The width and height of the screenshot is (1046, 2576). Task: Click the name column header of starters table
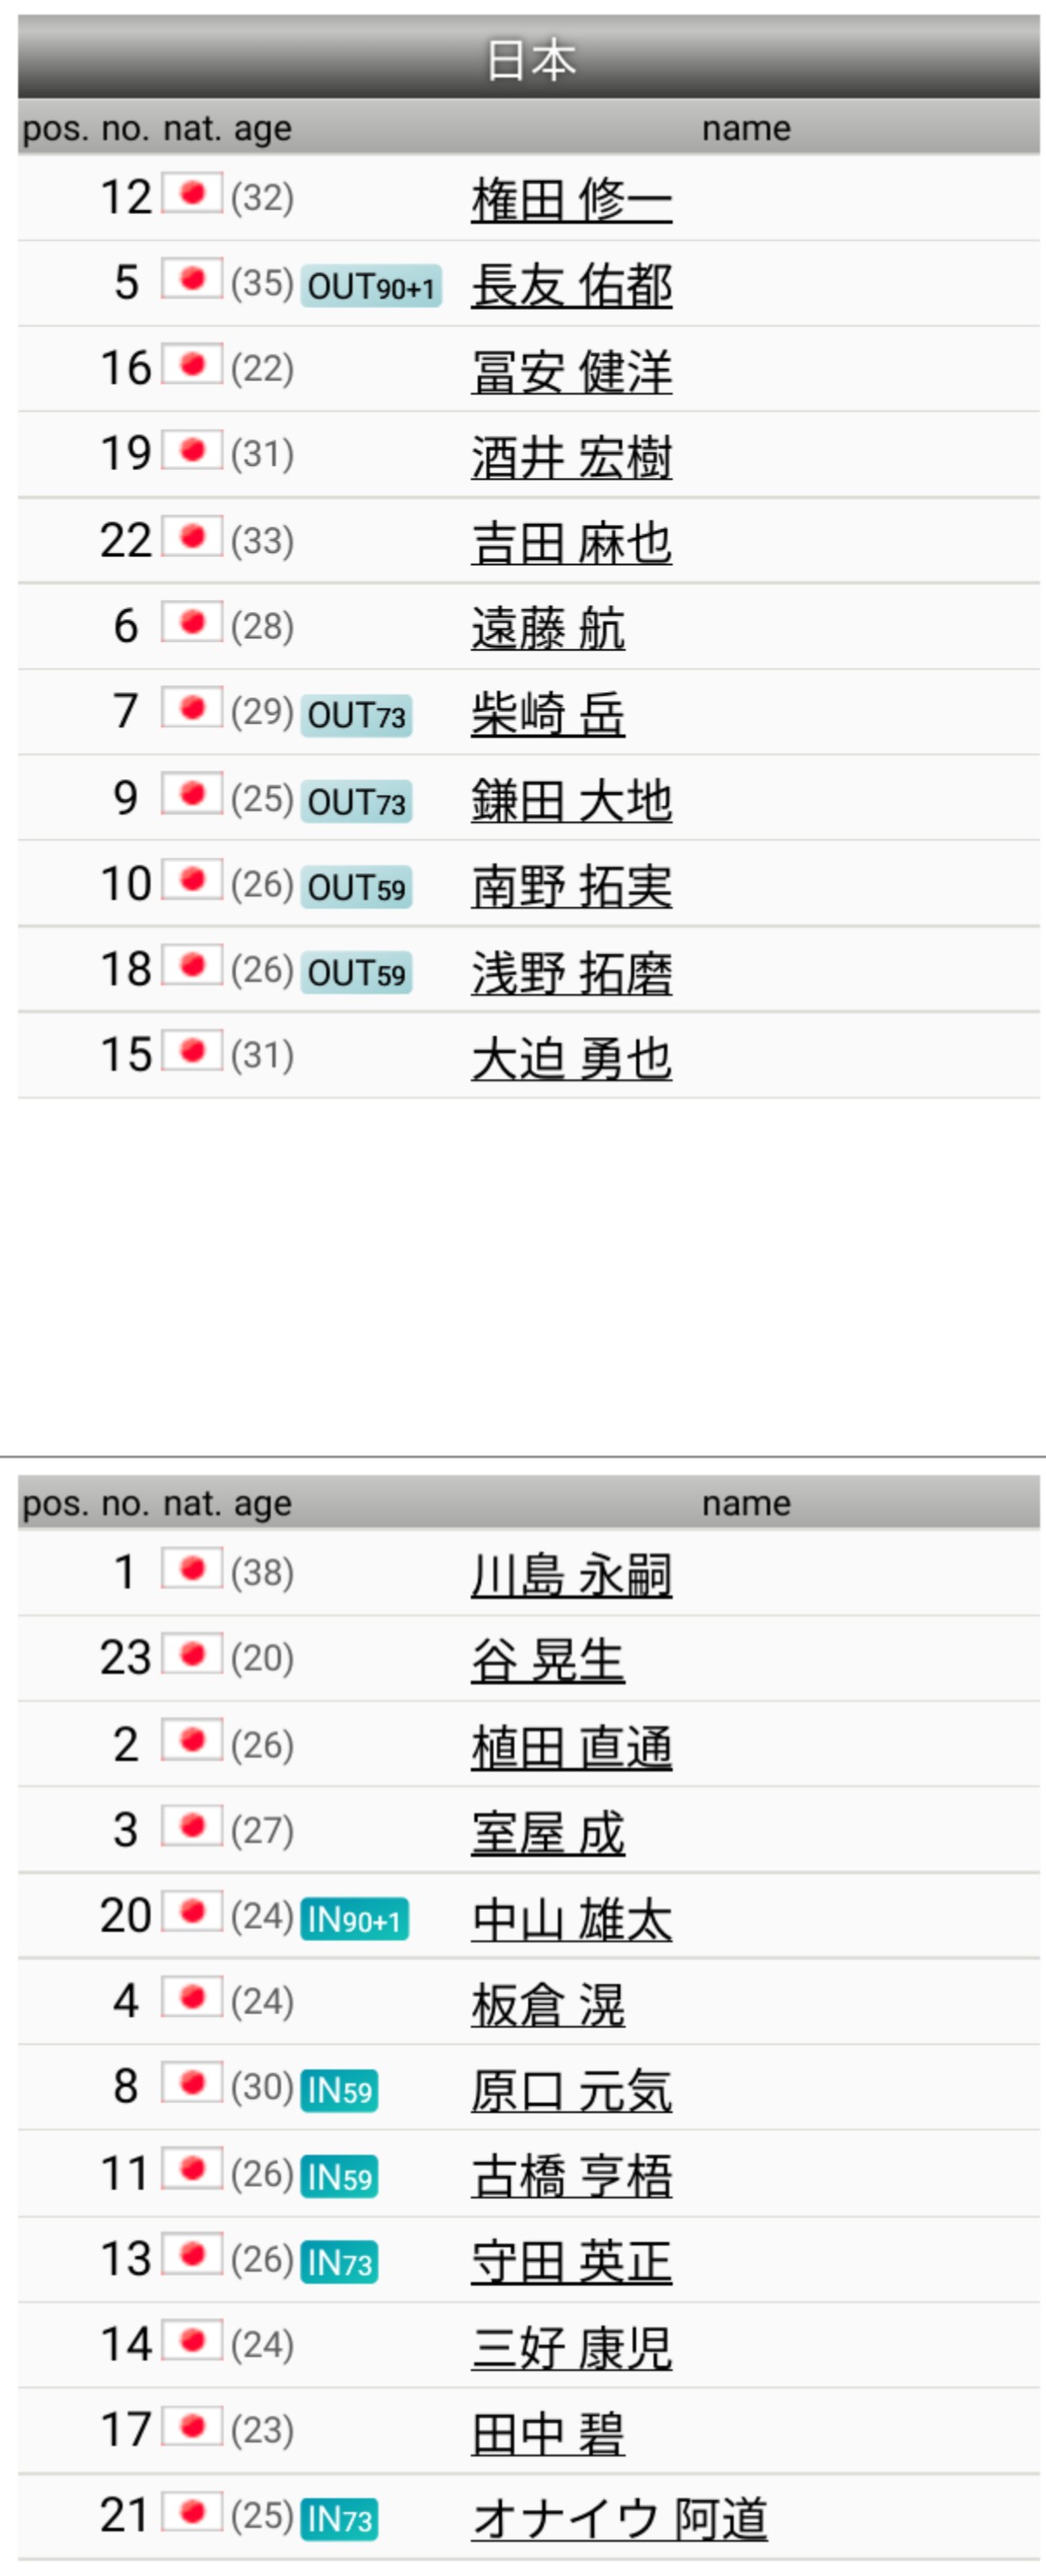tap(746, 128)
